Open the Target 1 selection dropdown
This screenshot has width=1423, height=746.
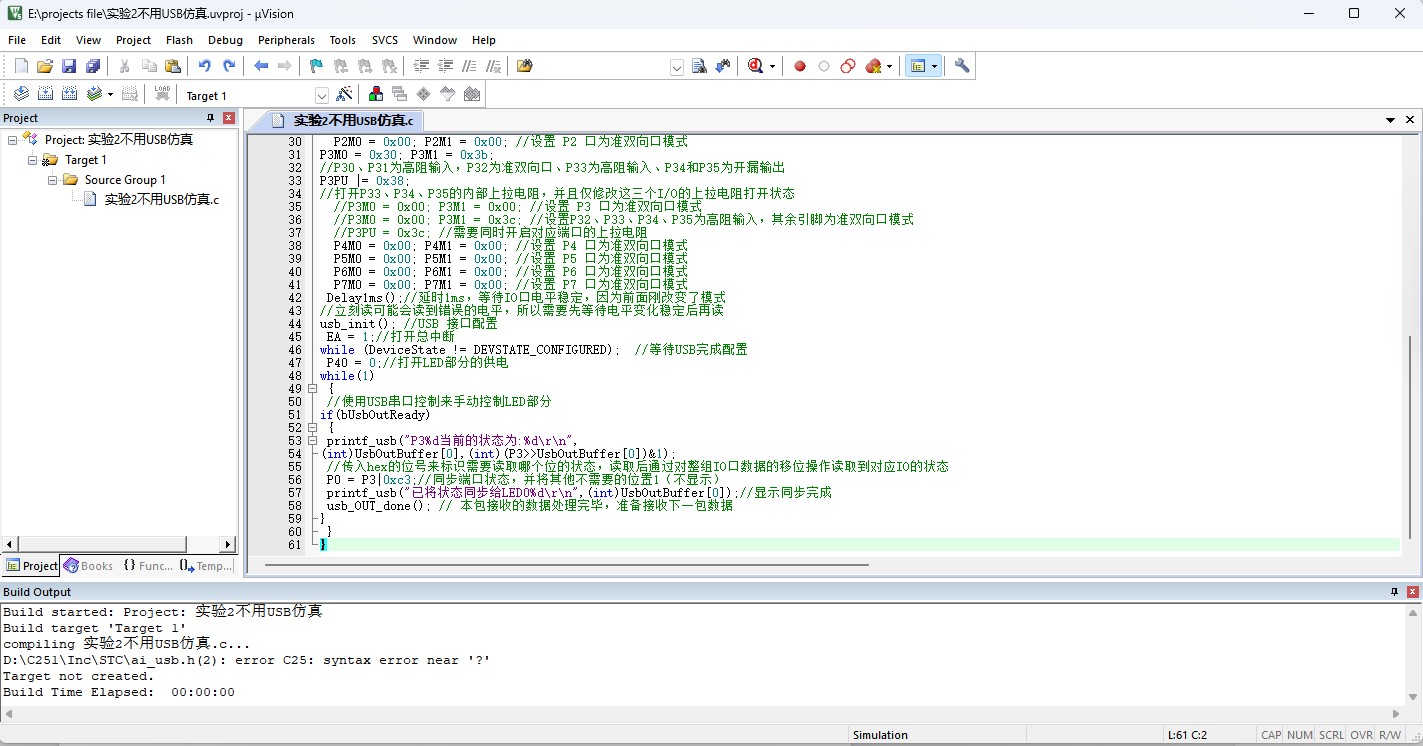pos(322,95)
